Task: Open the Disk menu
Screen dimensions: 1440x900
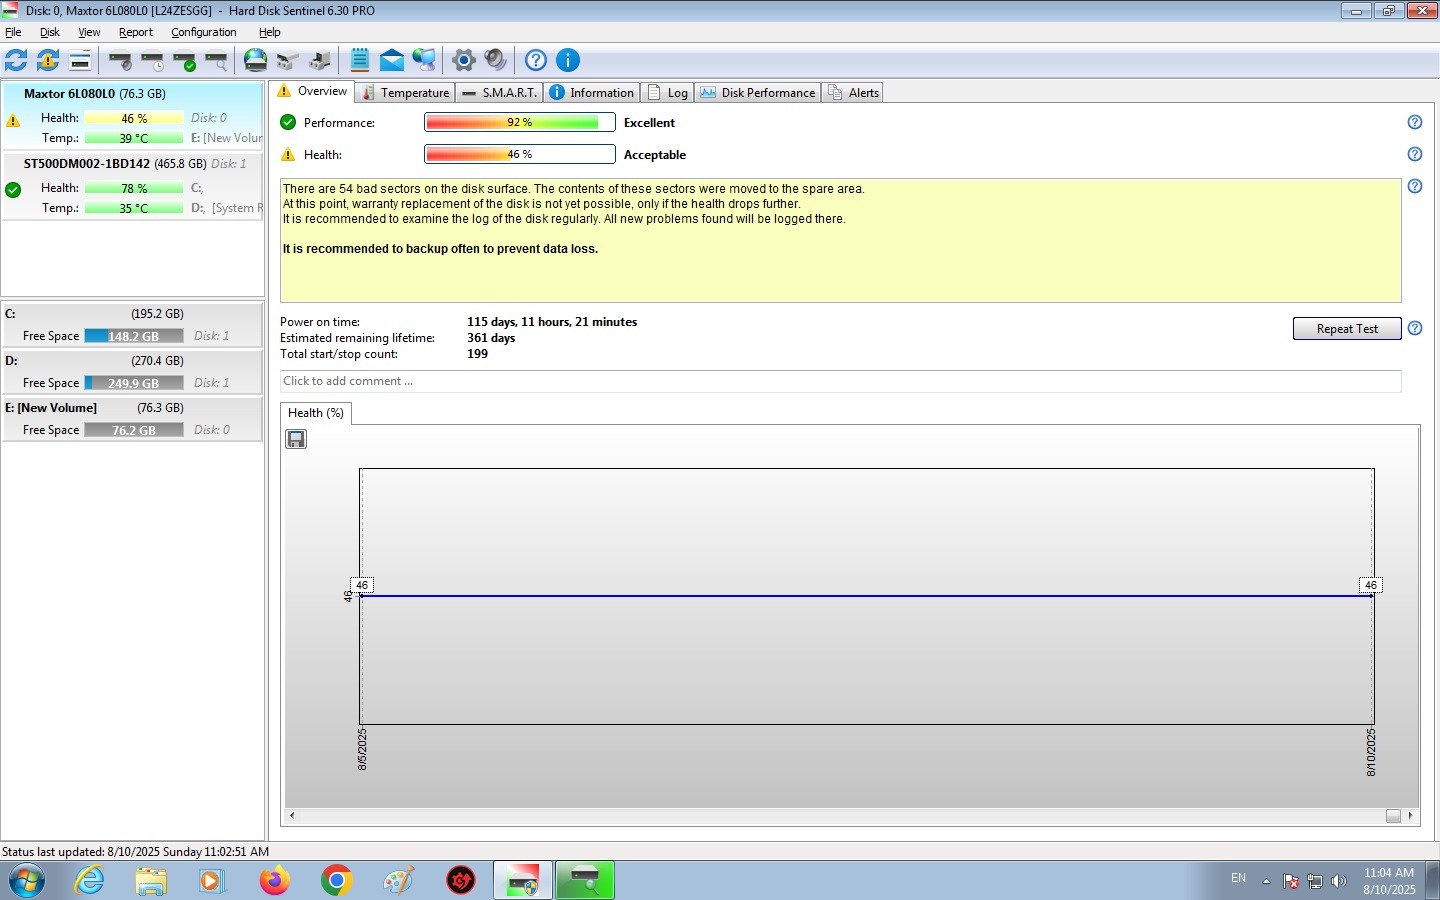Action: tap(50, 32)
